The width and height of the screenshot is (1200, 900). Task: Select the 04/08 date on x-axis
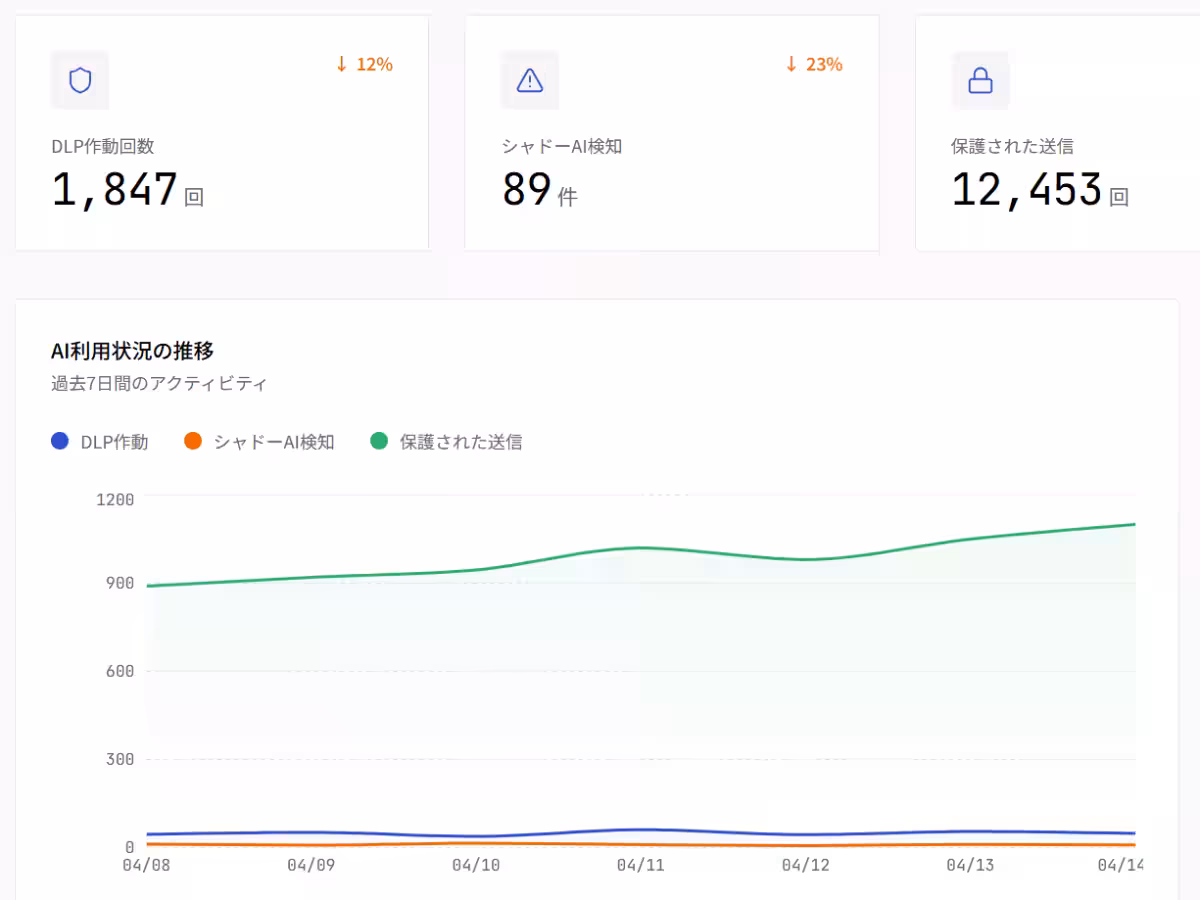(x=146, y=864)
